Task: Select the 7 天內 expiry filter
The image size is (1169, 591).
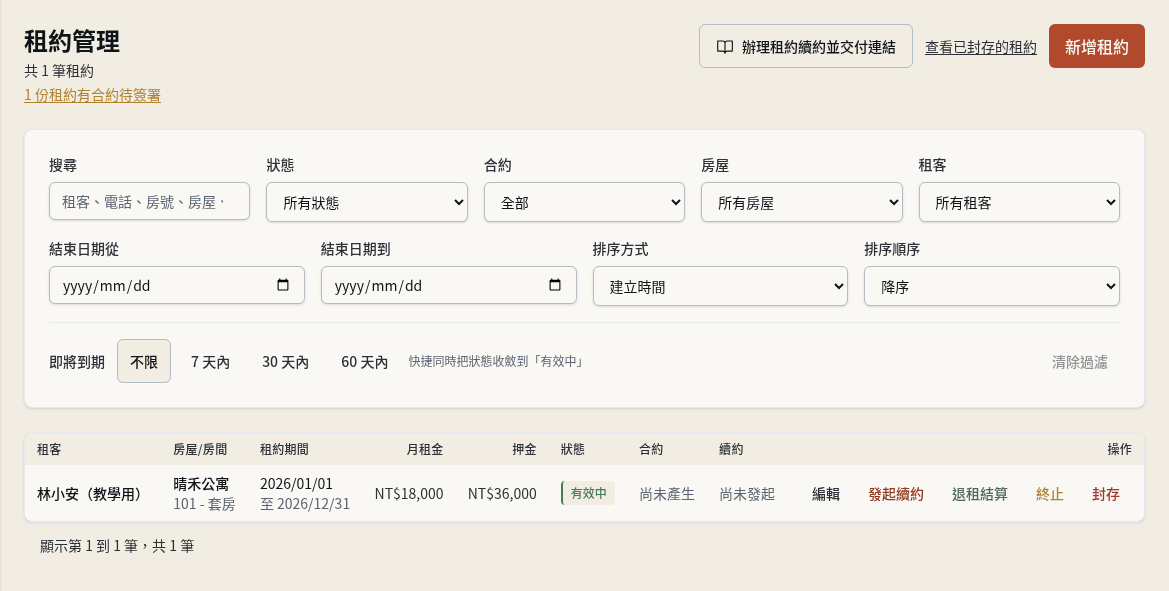Action: click(x=210, y=361)
